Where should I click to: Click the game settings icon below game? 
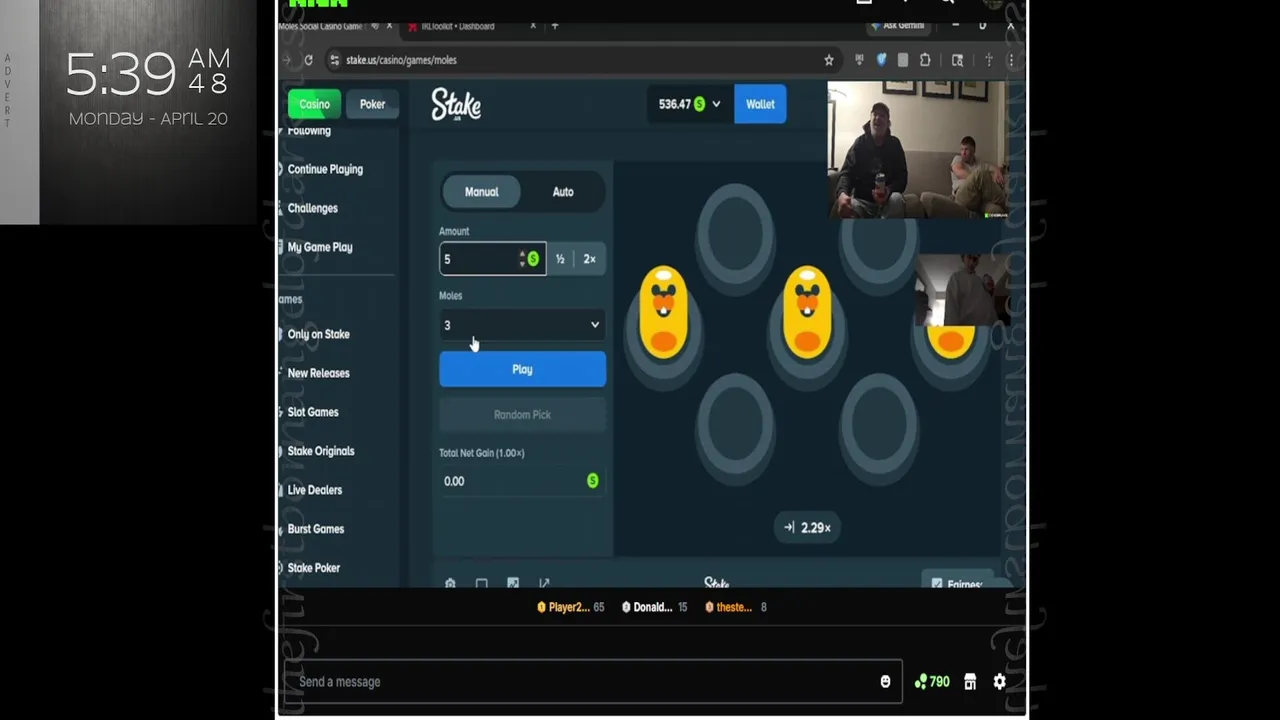[450, 583]
